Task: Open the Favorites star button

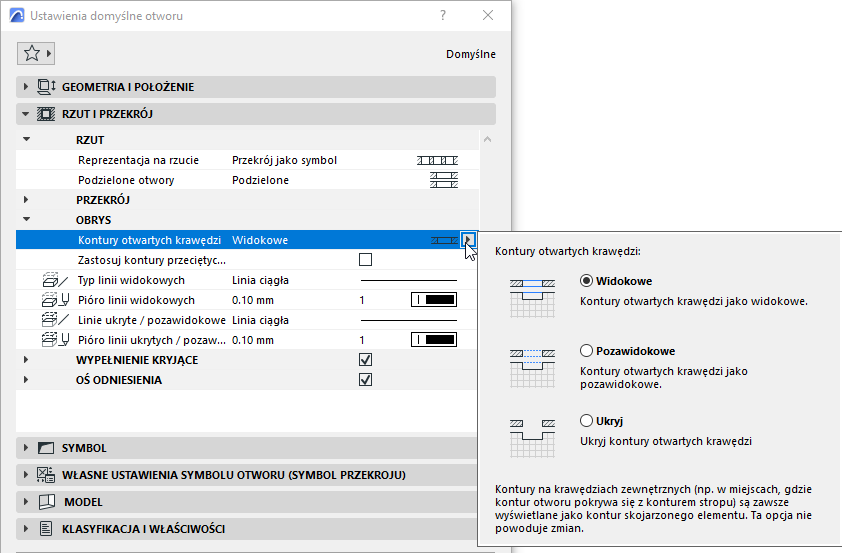Action: point(36,53)
